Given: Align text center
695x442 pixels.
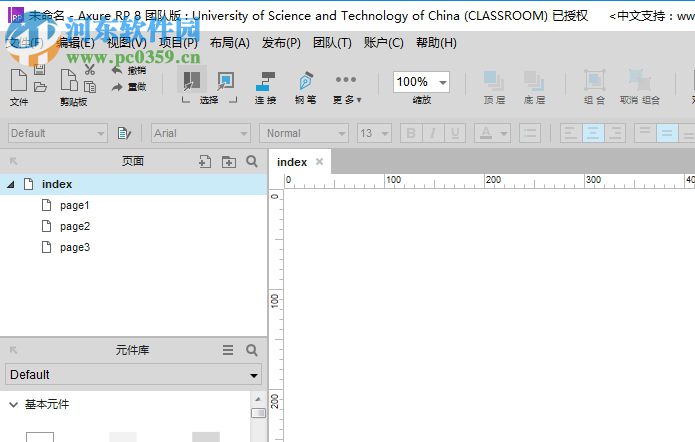Looking at the screenshot, I should point(593,133).
